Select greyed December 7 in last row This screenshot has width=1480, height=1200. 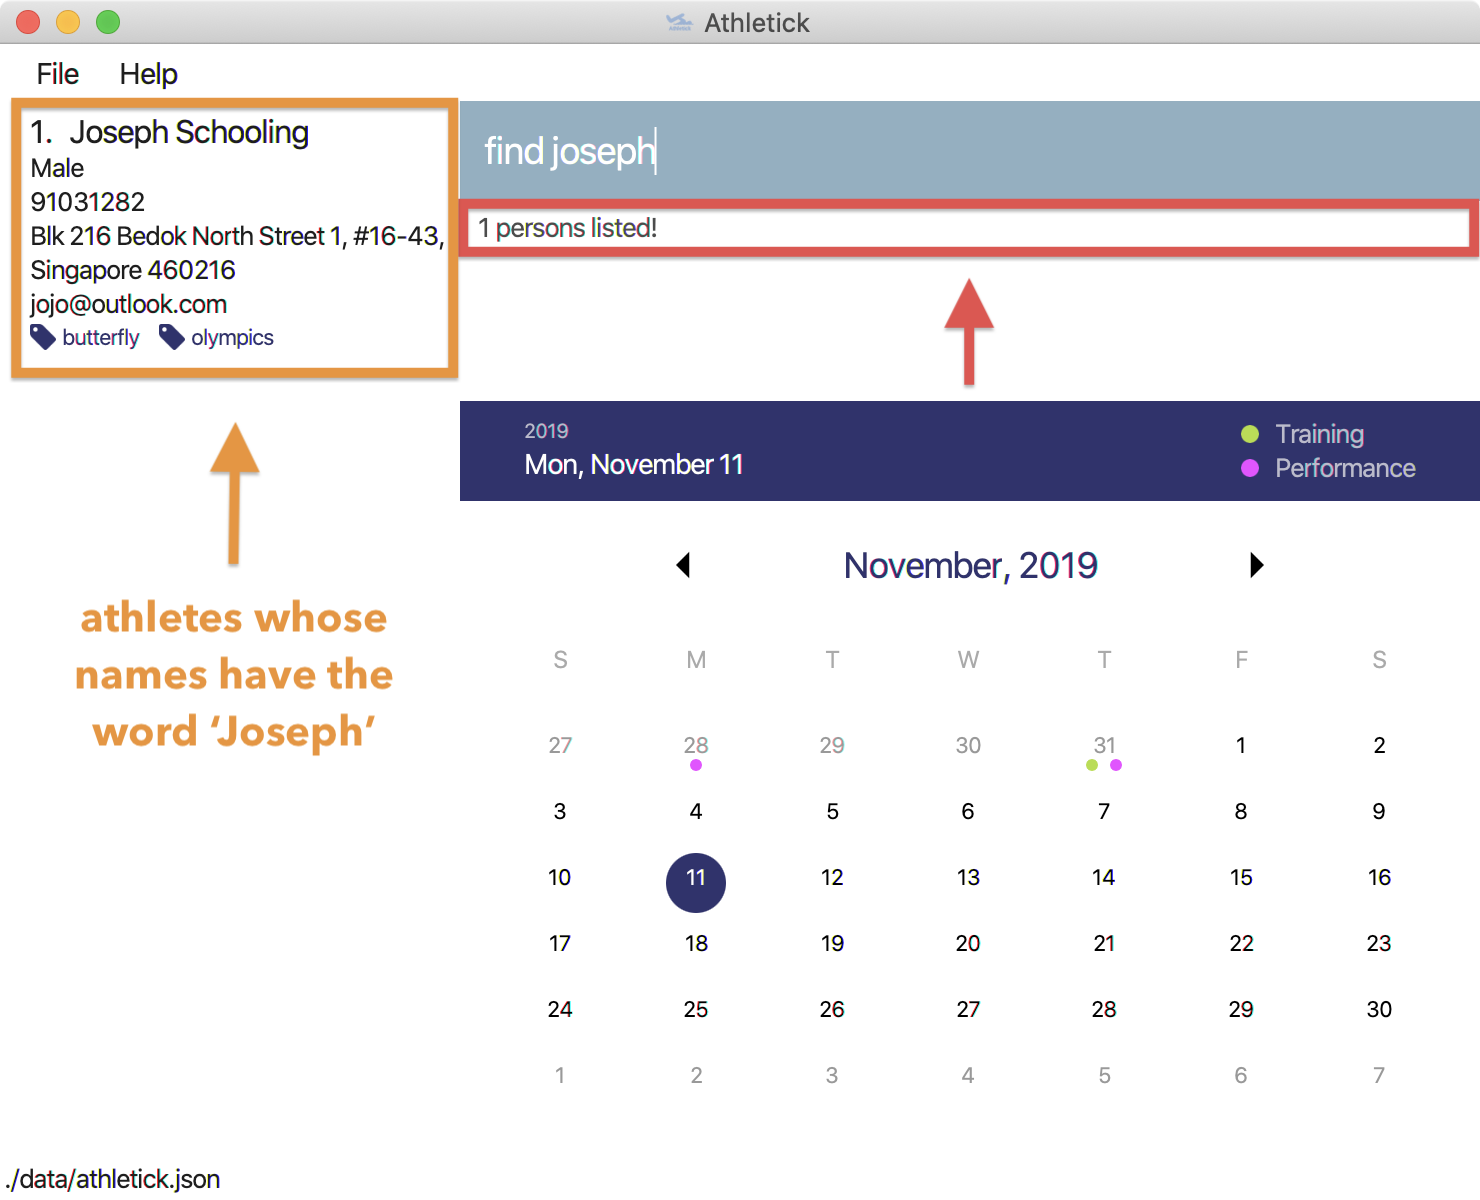[x=1379, y=1075]
